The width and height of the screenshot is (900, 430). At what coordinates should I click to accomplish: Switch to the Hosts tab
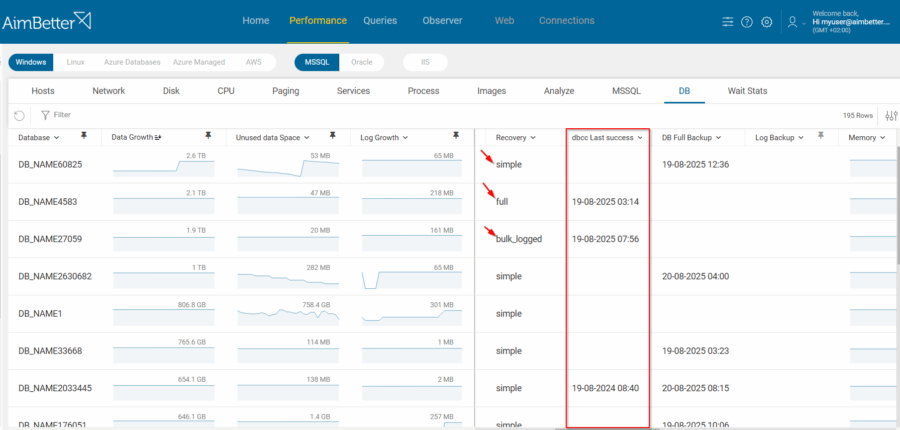[43, 91]
